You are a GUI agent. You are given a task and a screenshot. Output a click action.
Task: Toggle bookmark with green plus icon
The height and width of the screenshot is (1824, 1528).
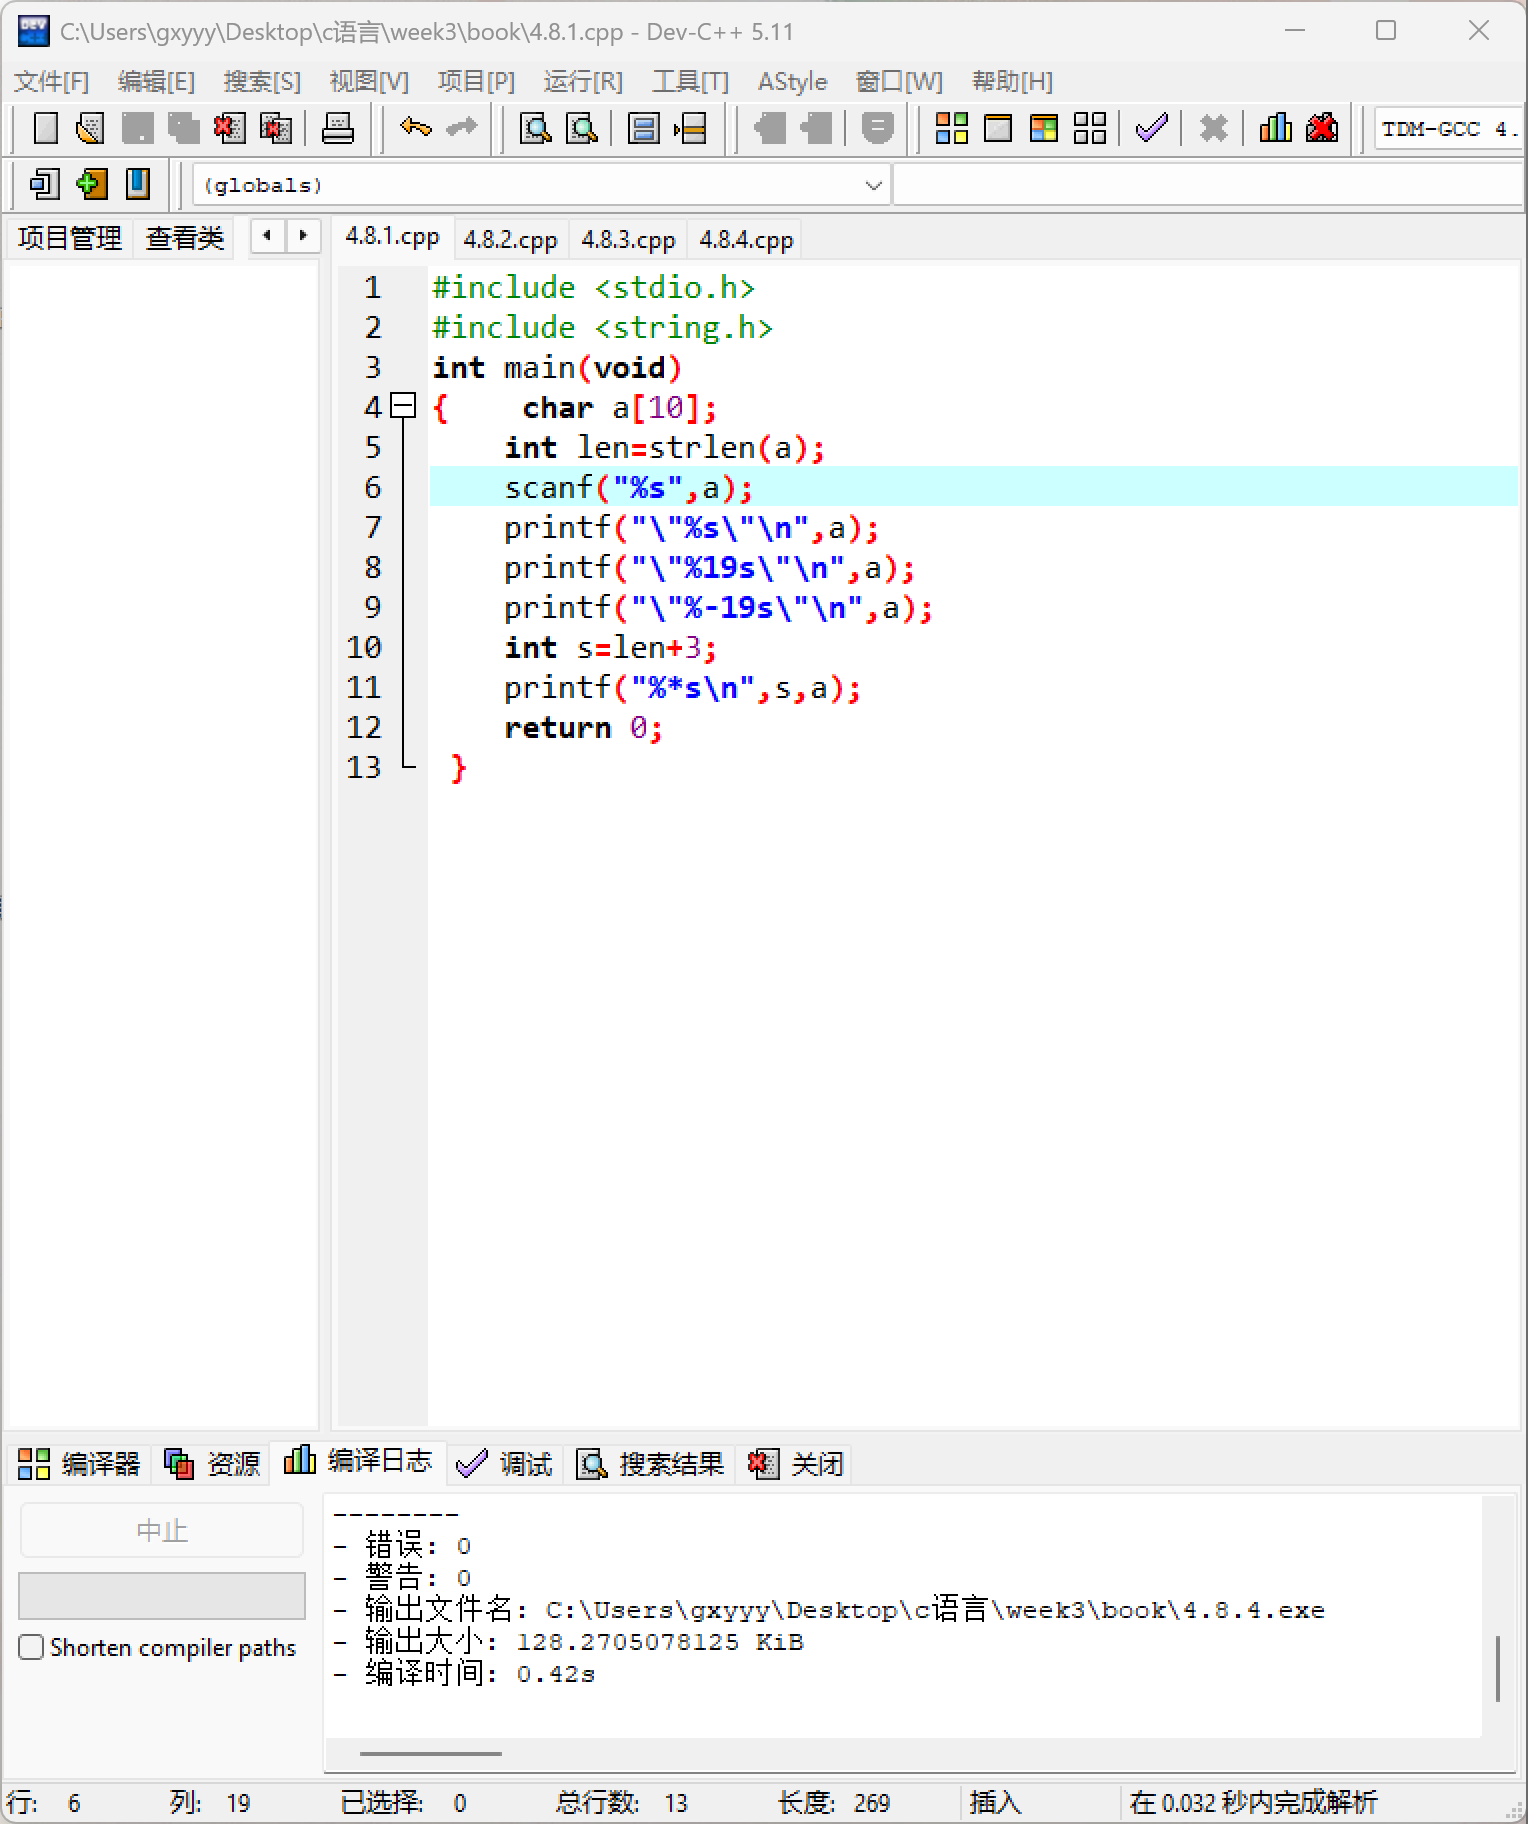point(91,184)
